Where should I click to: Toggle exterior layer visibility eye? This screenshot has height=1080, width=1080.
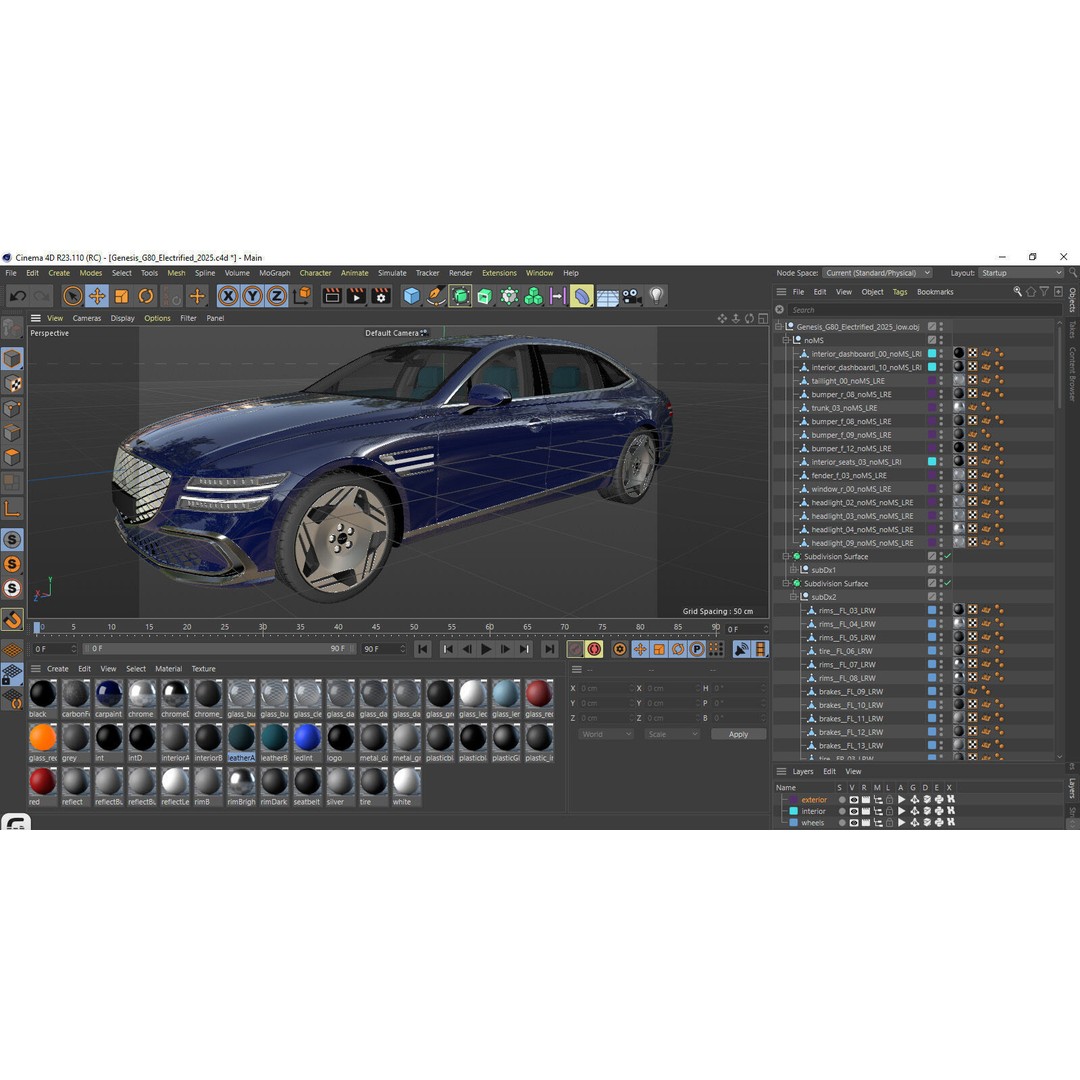click(853, 800)
